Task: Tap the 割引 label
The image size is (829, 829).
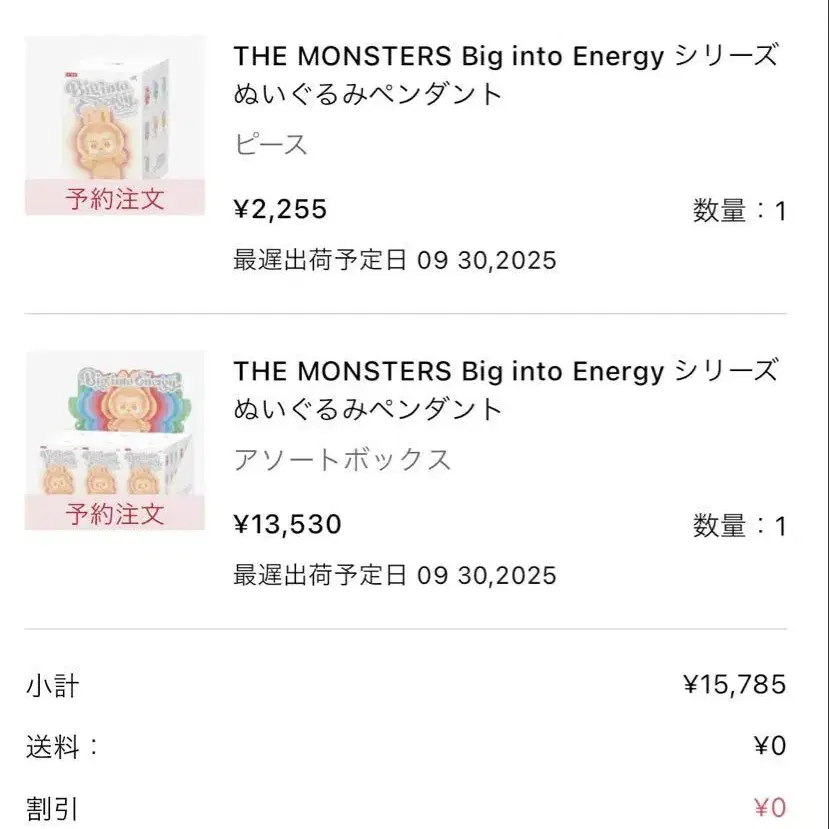Action: [x=52, y=809]
